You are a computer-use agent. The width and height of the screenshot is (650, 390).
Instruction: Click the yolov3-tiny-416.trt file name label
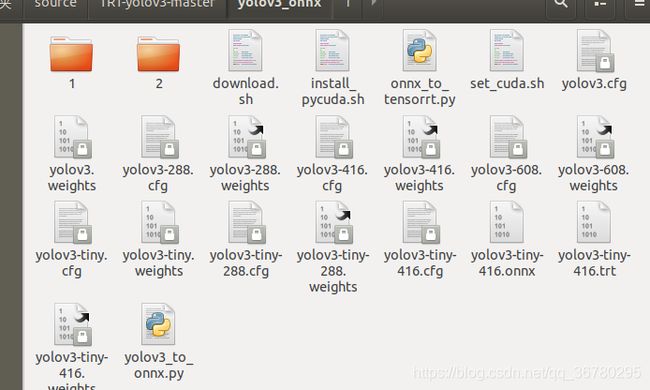point(594,263)
